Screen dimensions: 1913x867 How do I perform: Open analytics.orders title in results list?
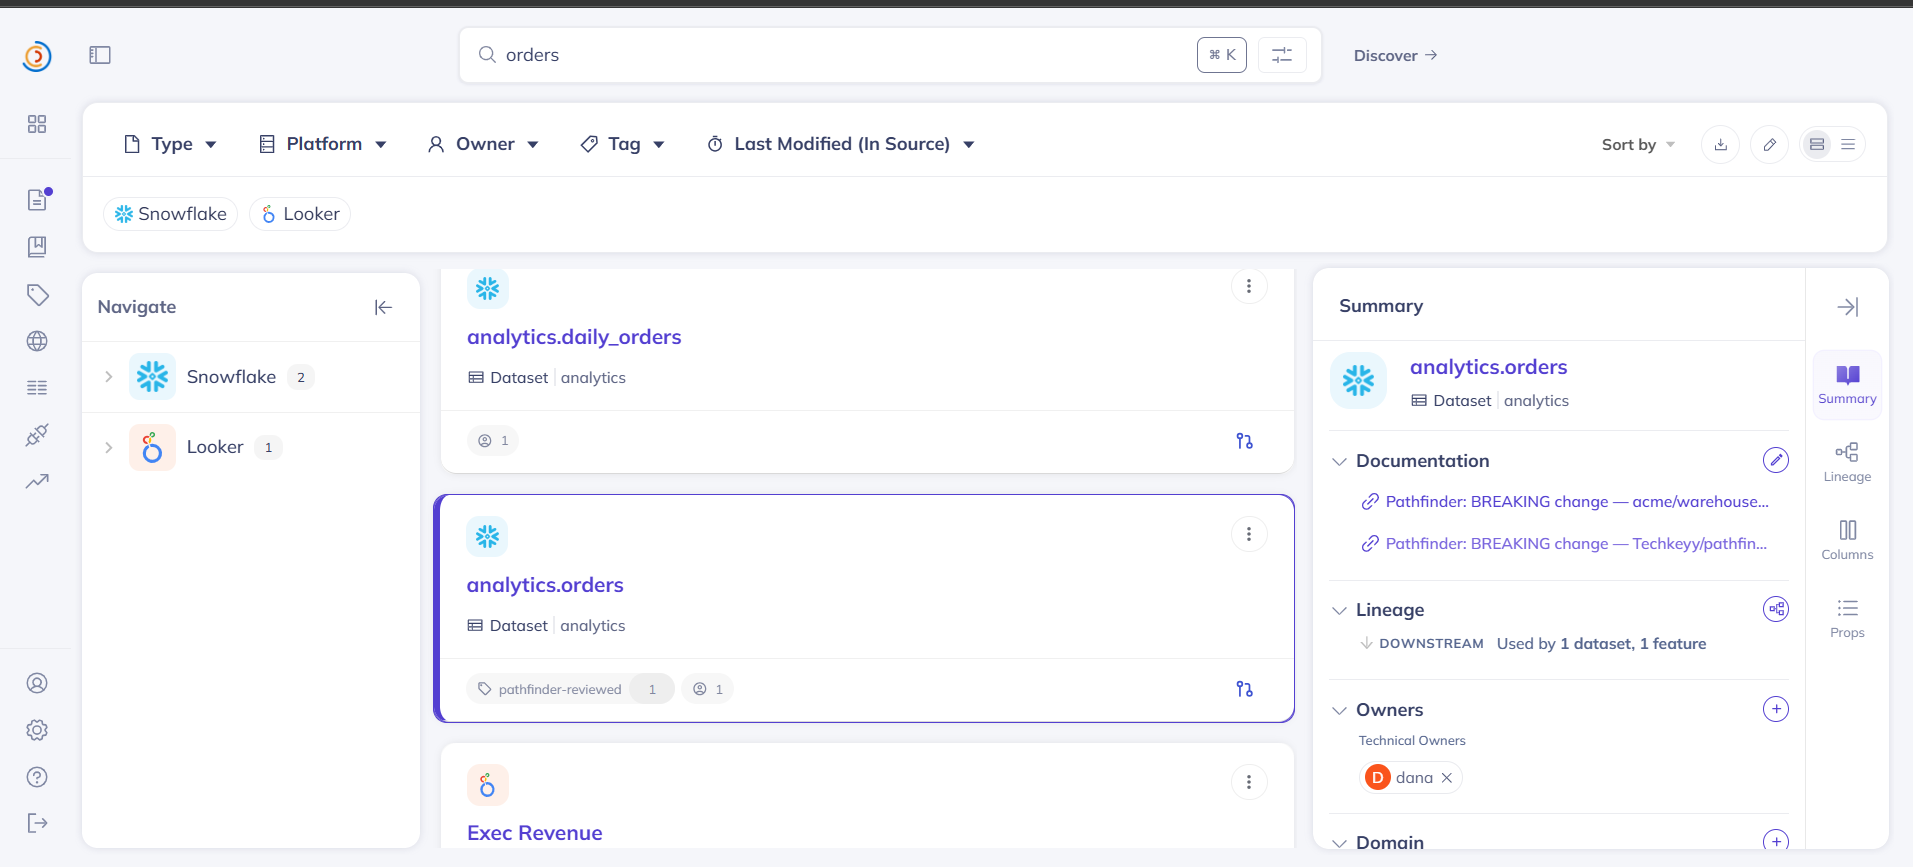(545, 585)
